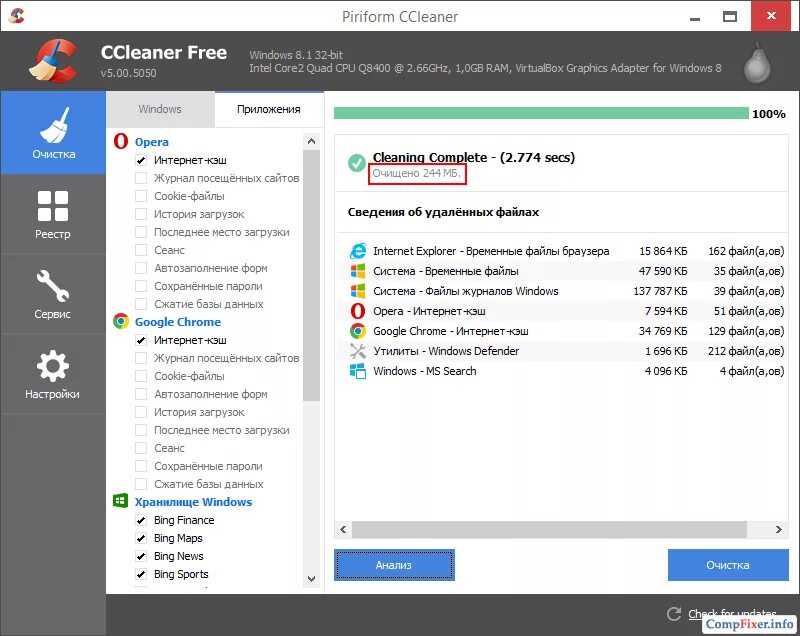Open the Check for updates link

pyautogui.click(x=732, y=614)
